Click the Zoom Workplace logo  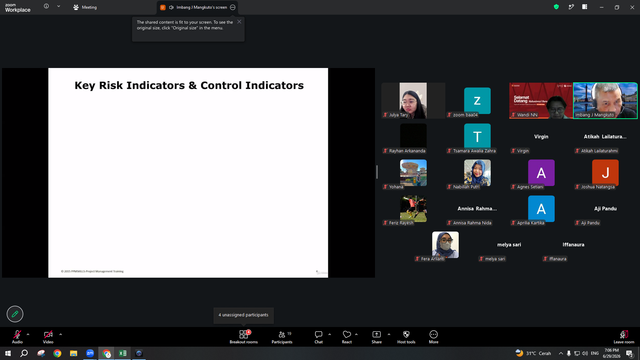coord(18,7)
